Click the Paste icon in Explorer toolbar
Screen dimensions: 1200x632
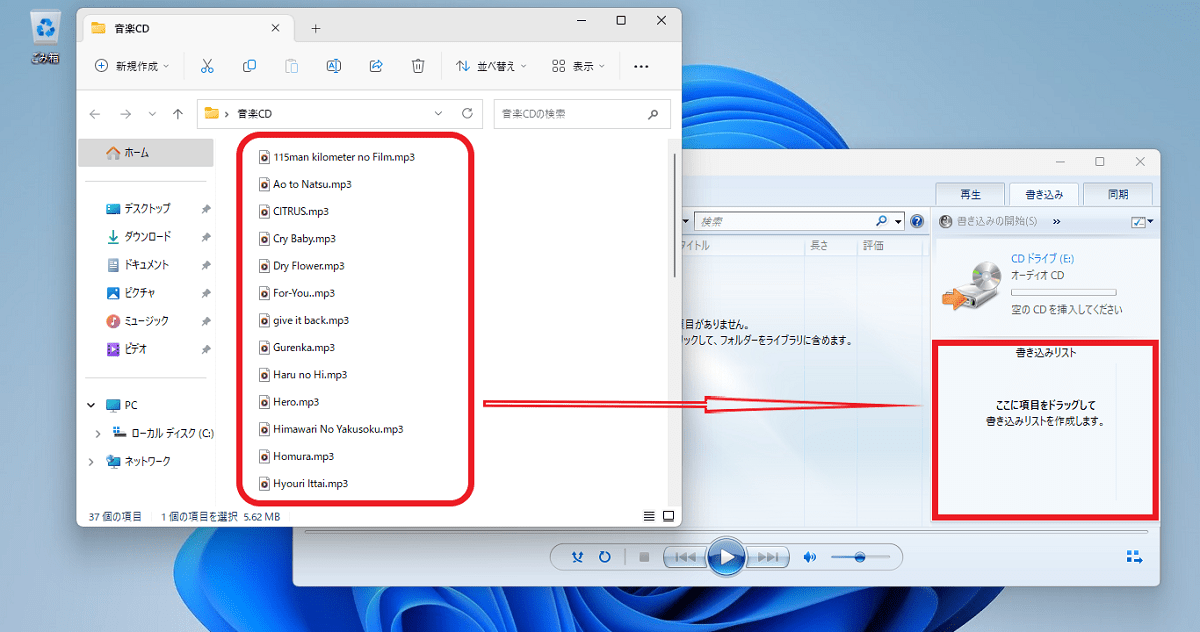(x=291, y=65)
